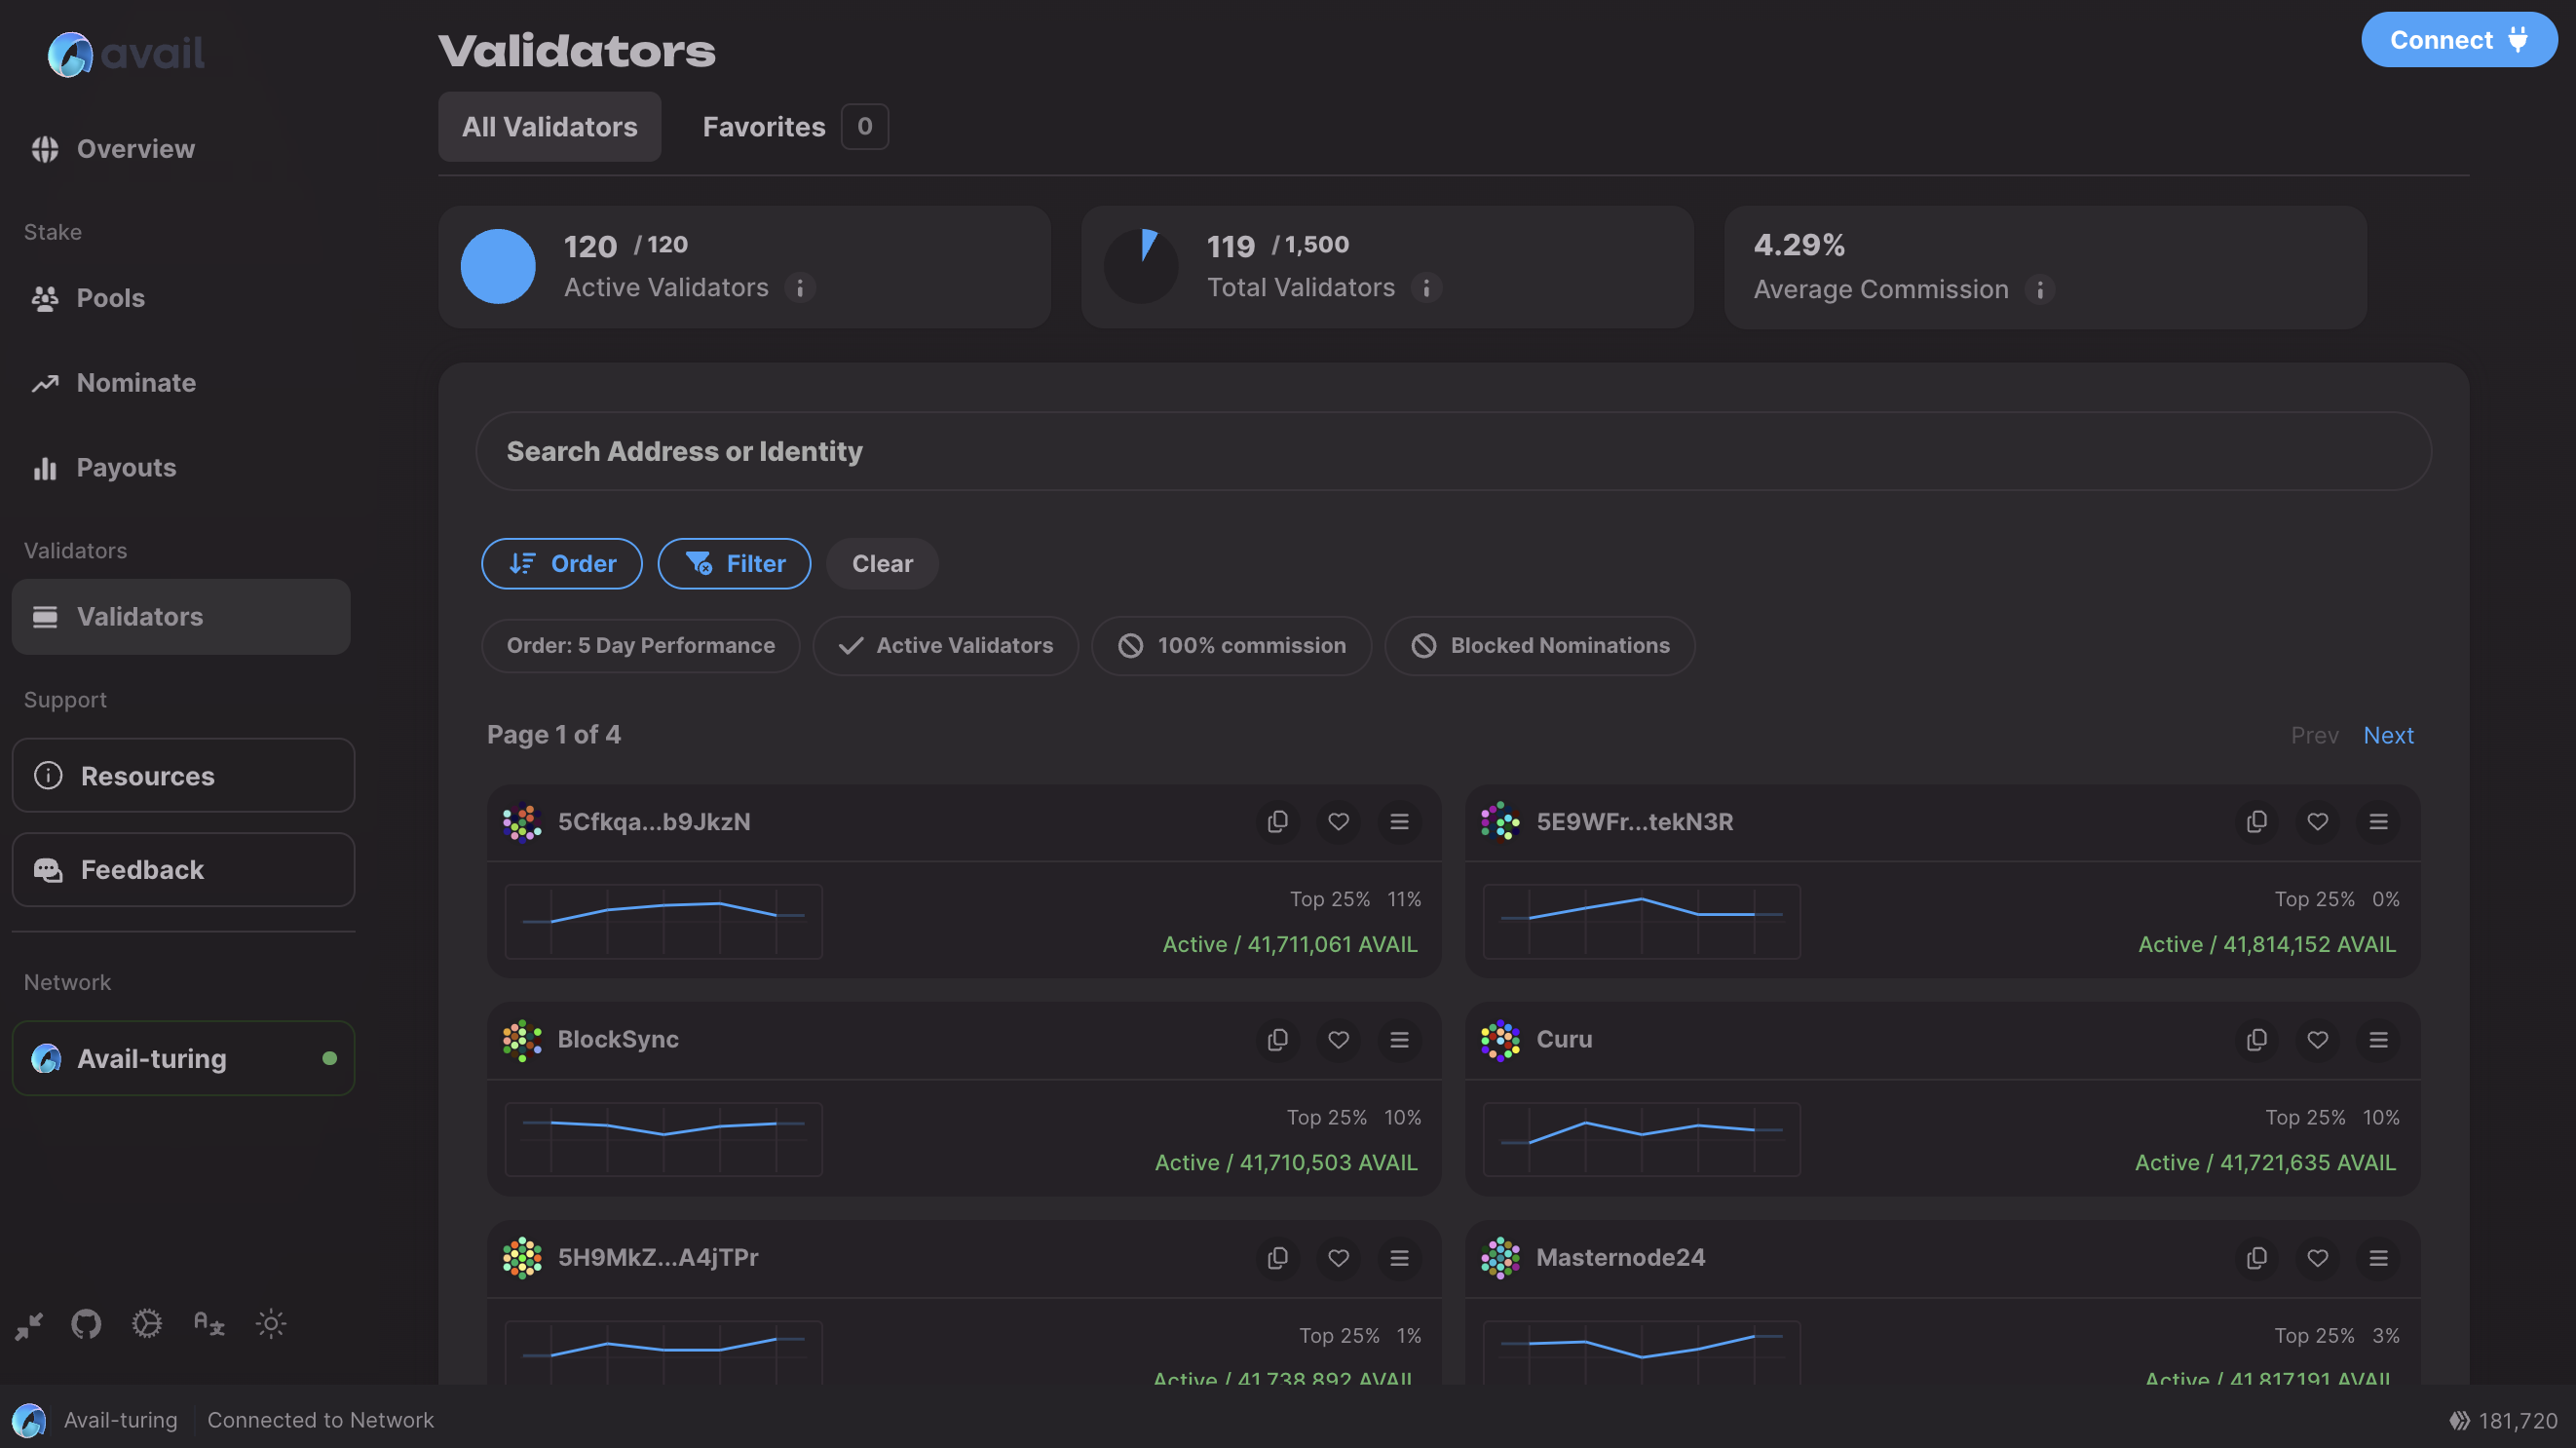The height and width of the screenshot is (1448, 2576).
Task: Go to Nominate in sidebar
Action: click(x=136, y=382)
